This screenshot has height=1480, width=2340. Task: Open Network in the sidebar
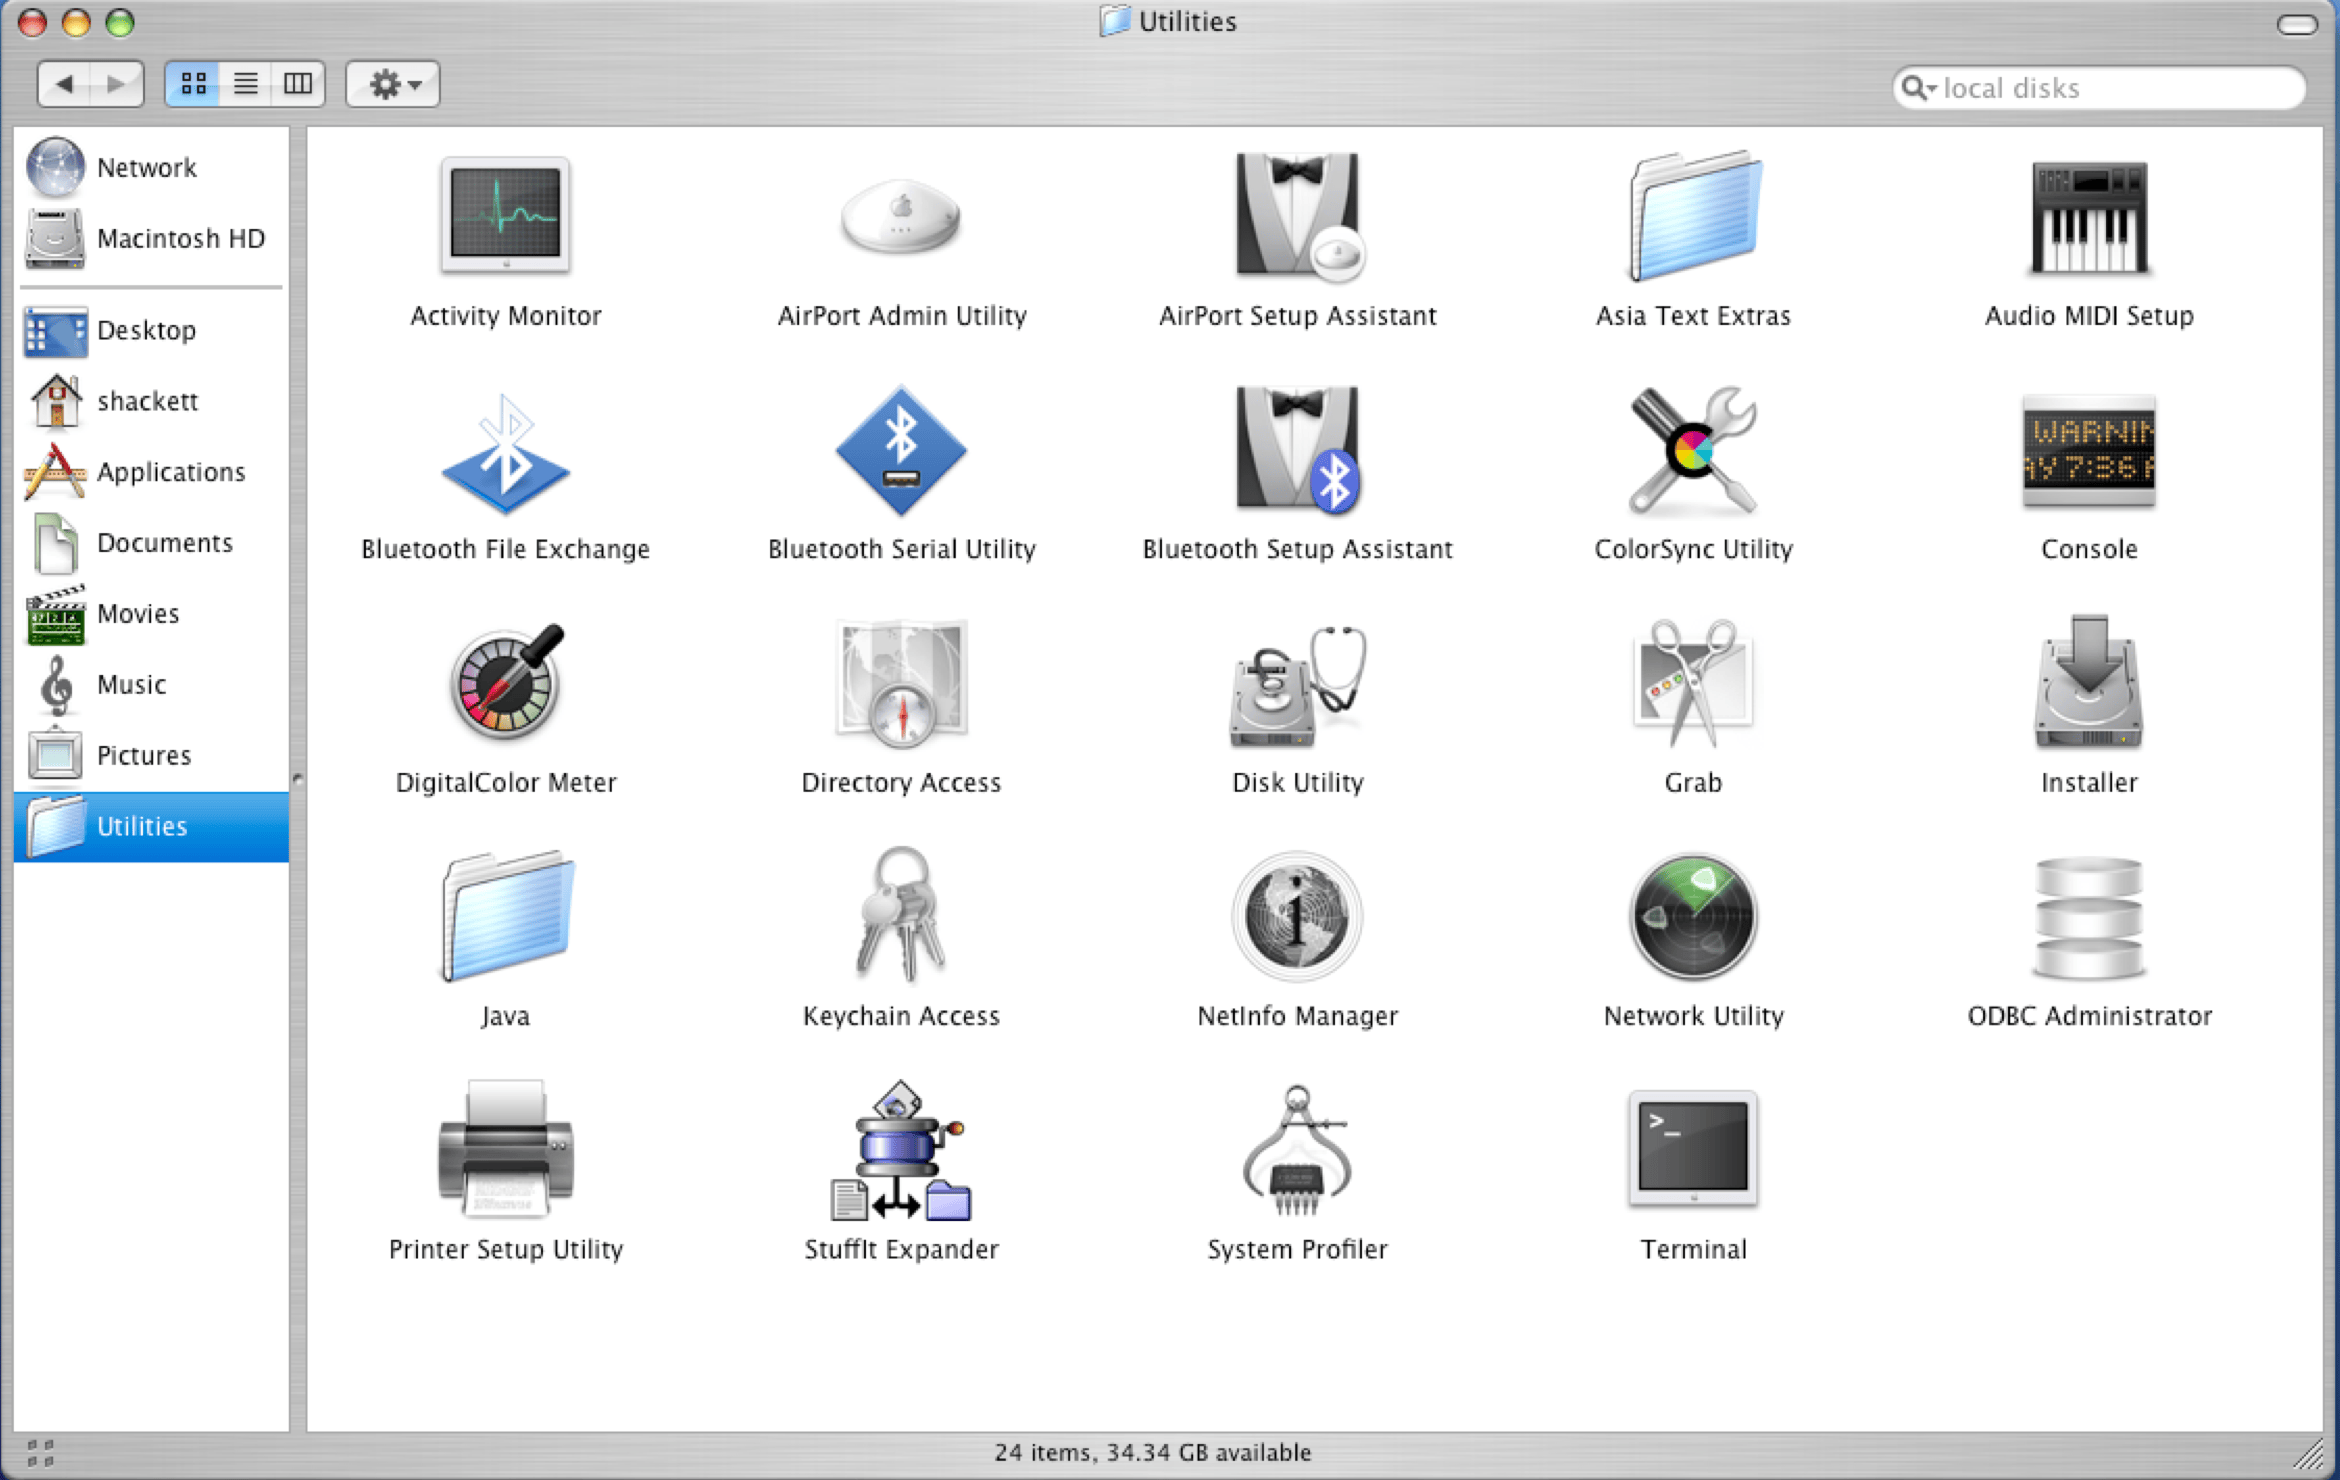[151, 167]
